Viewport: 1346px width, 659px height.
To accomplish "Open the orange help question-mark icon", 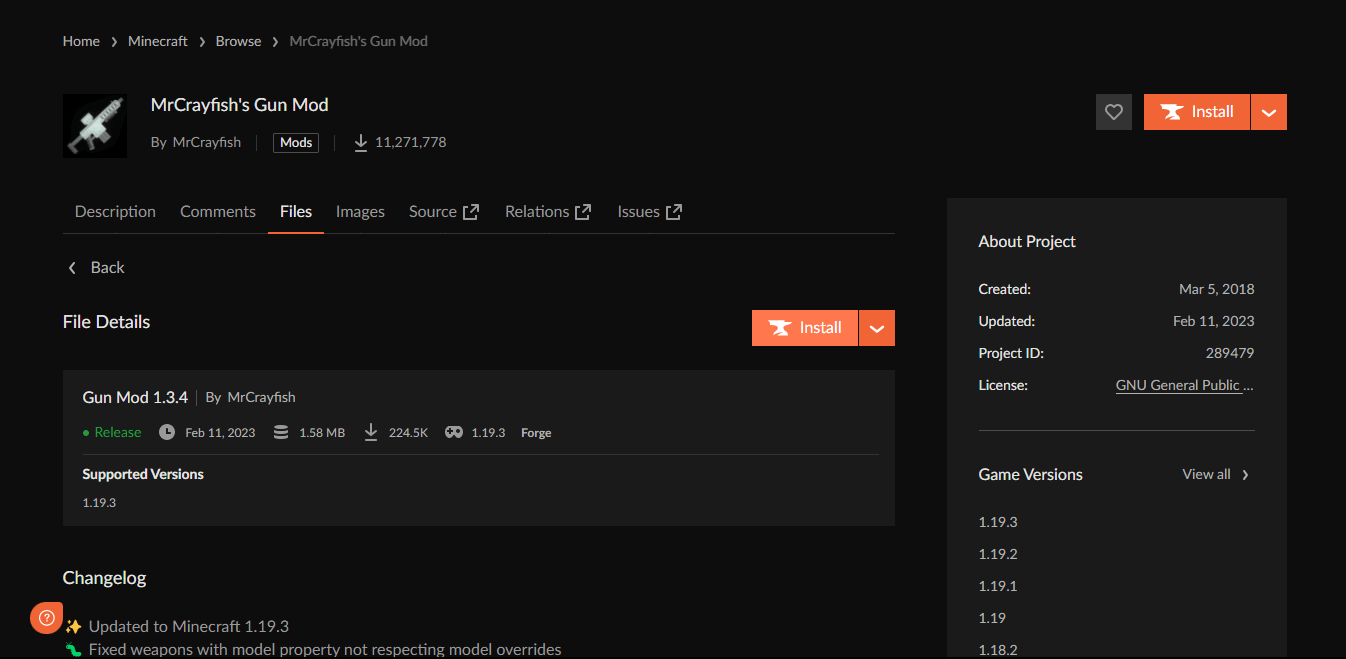I will pos(46,618).
